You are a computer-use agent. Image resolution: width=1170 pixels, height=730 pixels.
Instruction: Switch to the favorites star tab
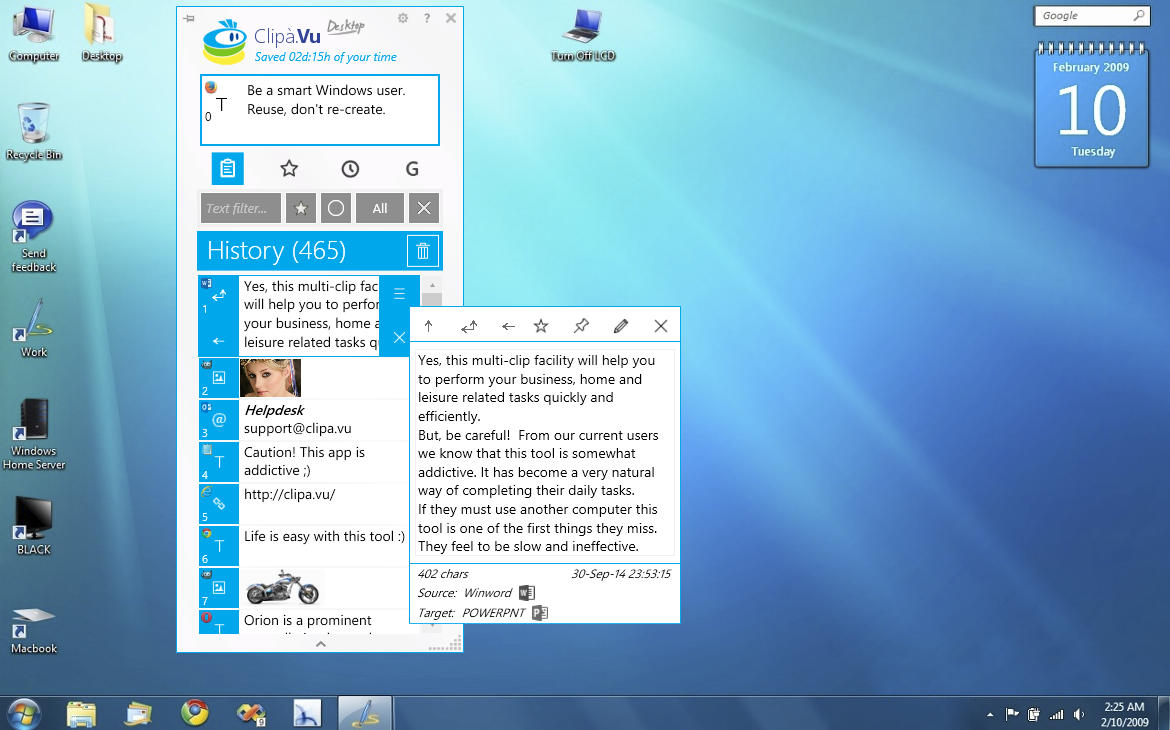tap(289, 168)
